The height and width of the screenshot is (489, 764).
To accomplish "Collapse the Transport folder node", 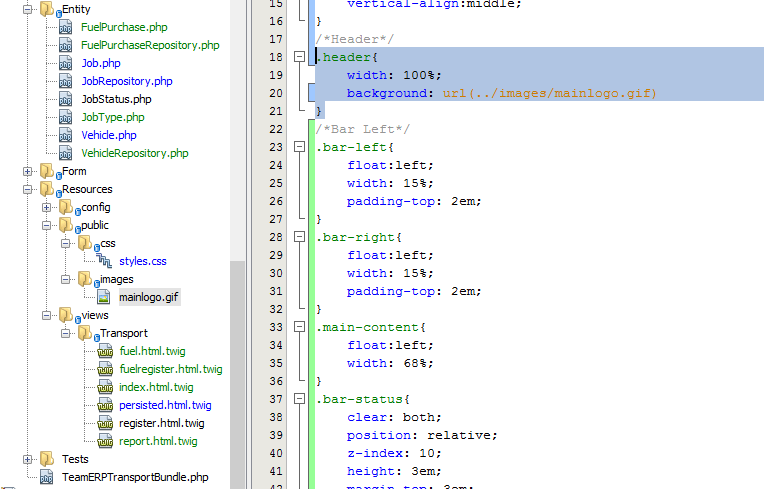I will tap(65, 334).
